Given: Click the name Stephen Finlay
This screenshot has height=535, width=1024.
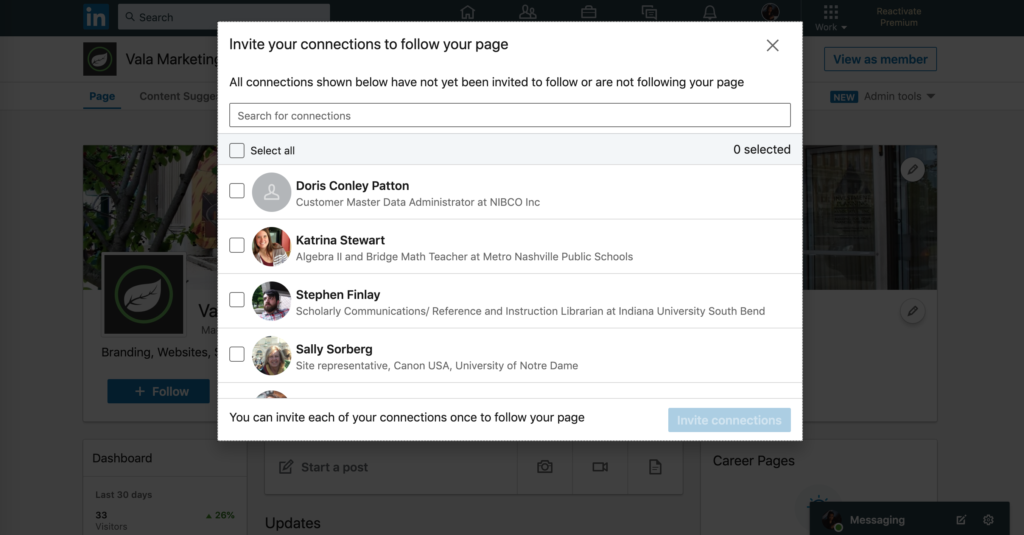Looking at the screenshot, I should [x=338, y=295].
